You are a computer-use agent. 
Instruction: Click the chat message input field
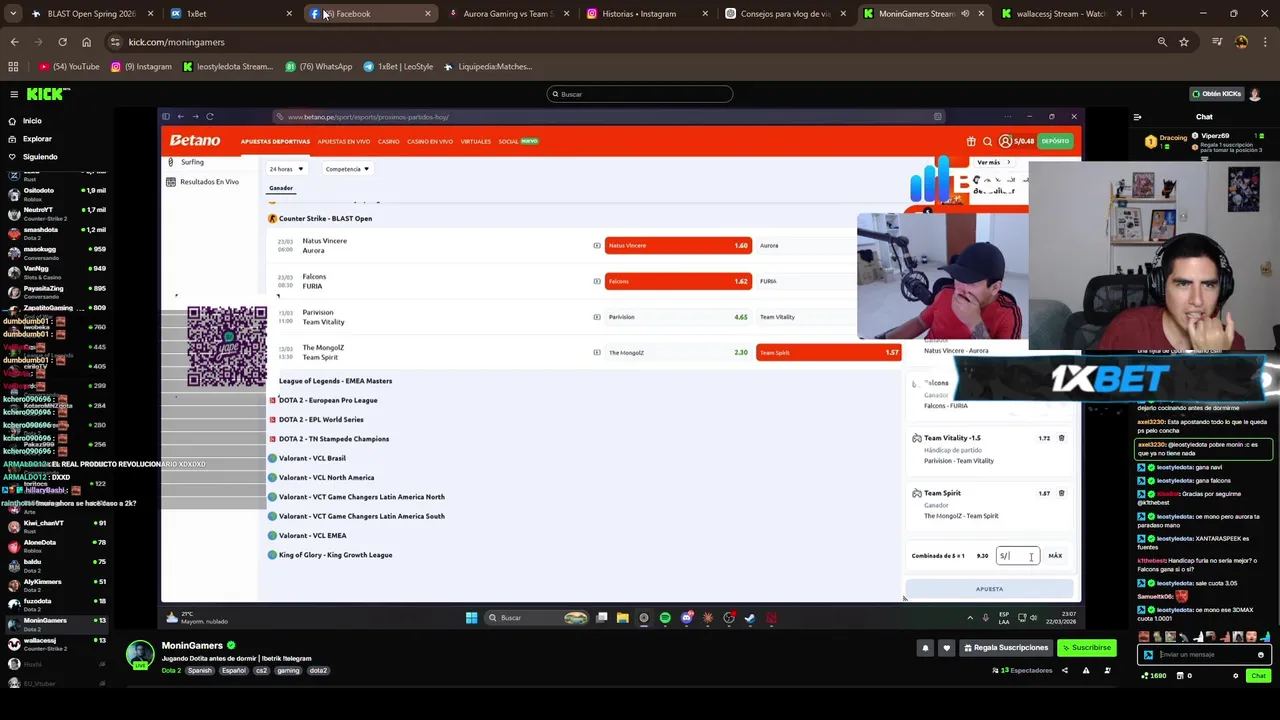pyautogui.click(x=1205, y=655)
